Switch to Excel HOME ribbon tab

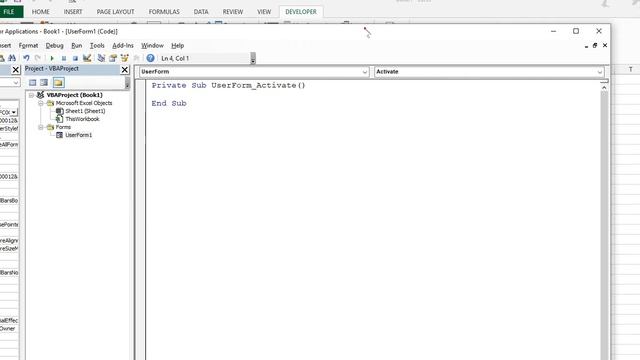coord(40,12)
